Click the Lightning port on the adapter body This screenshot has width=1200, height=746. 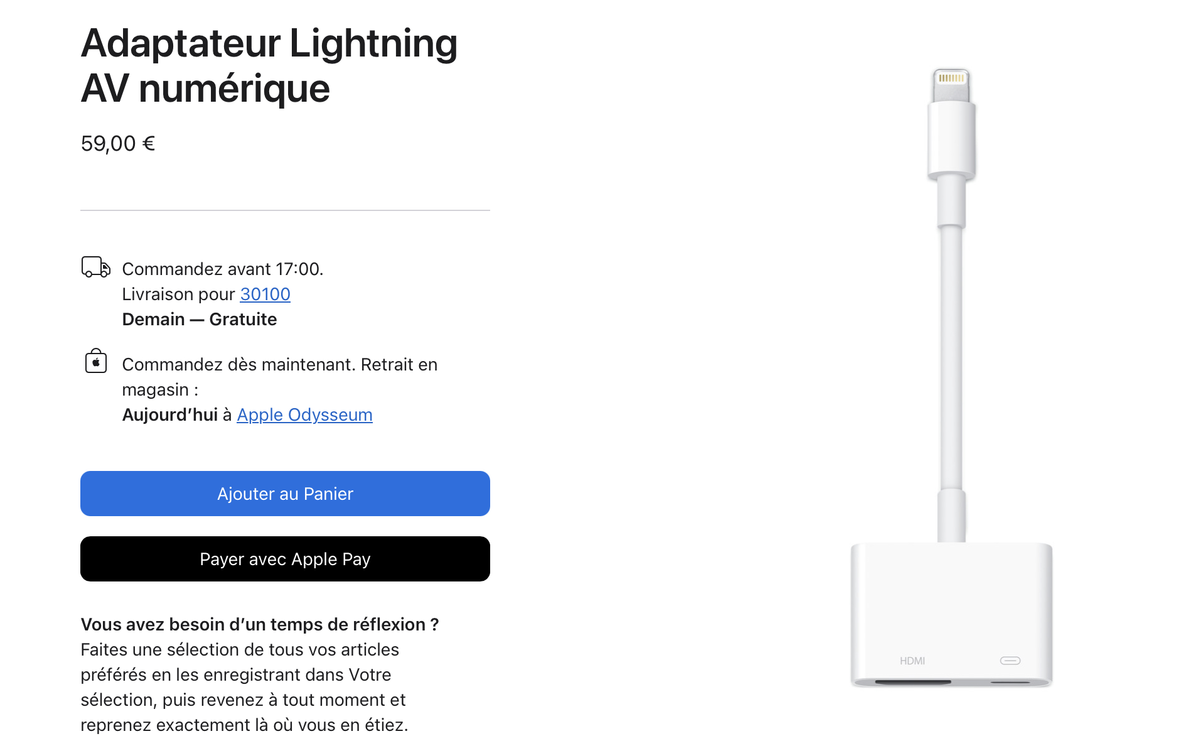[x=1010, y=660]
